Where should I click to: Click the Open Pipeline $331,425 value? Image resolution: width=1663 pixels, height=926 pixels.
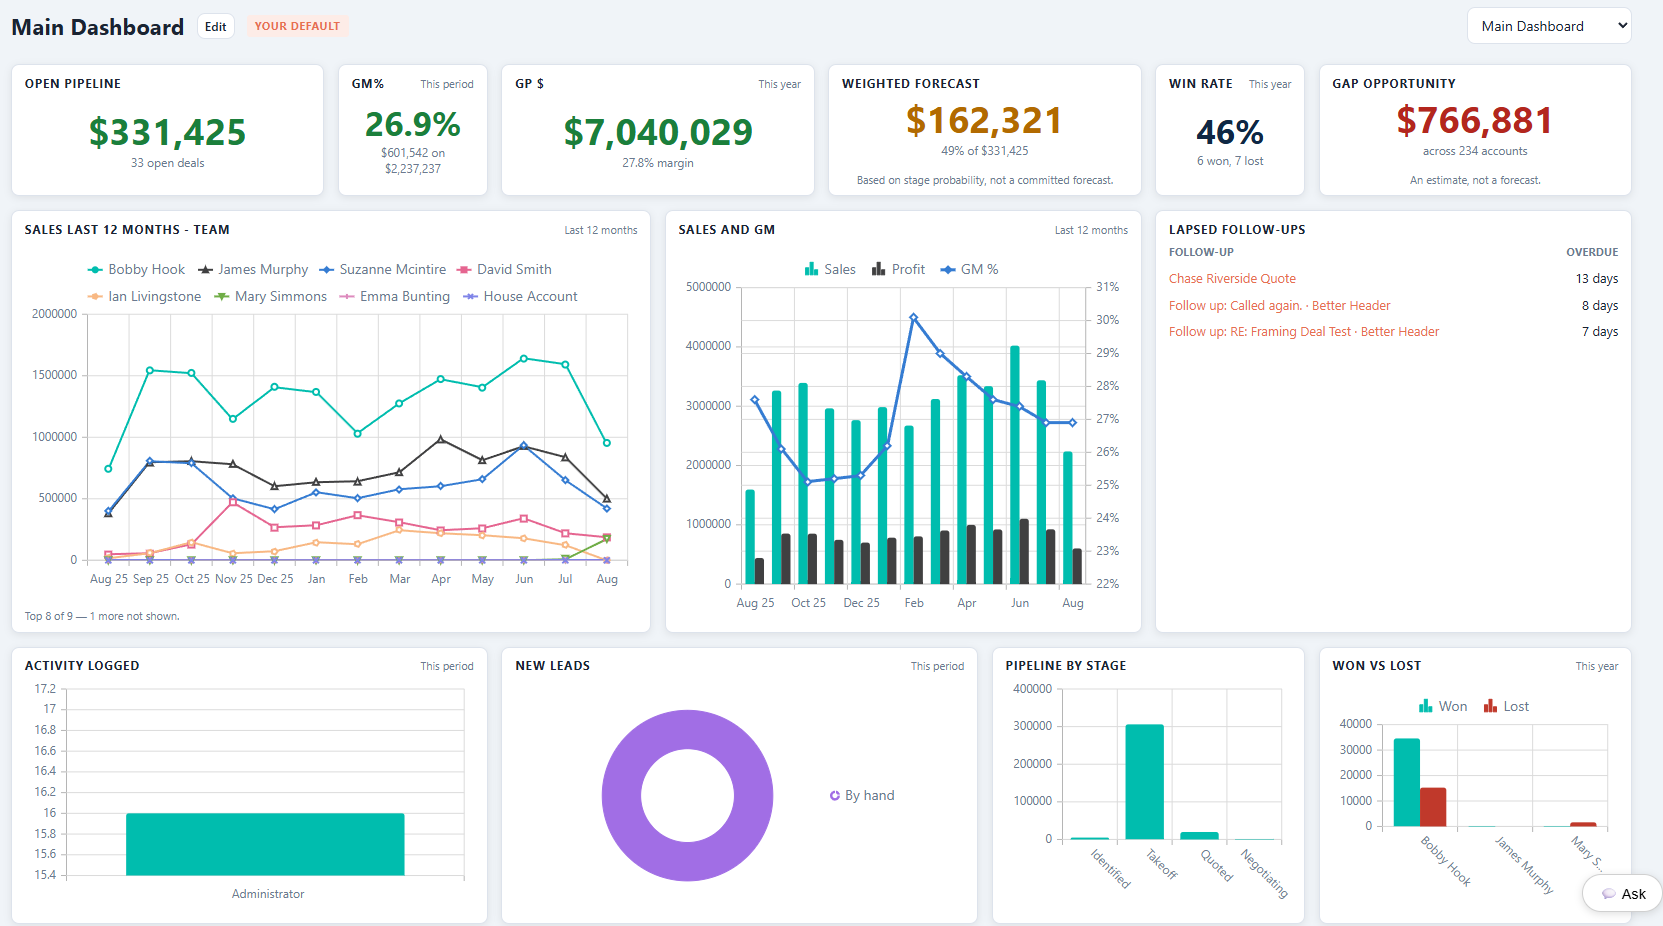pos(167,132)
